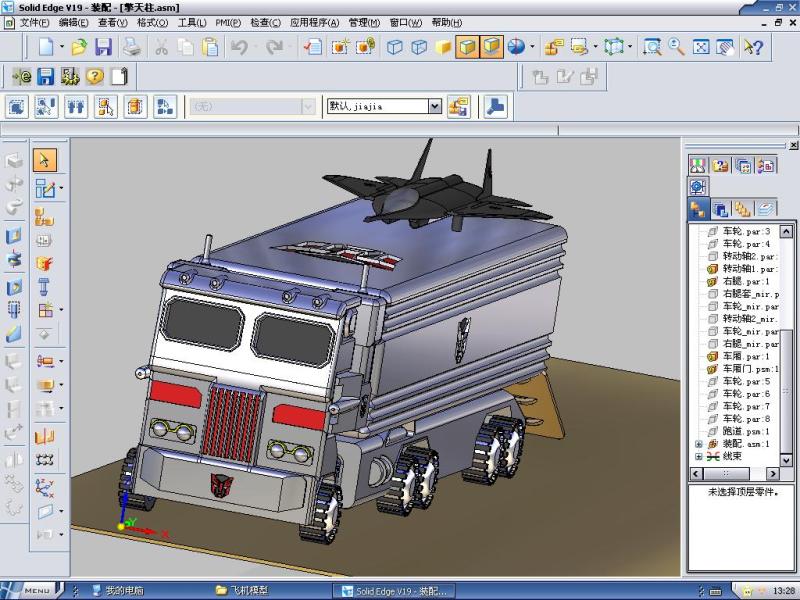800x600 pixels.
Task: Open the rotate globe dropdown arrow
Action: (532, 47)
